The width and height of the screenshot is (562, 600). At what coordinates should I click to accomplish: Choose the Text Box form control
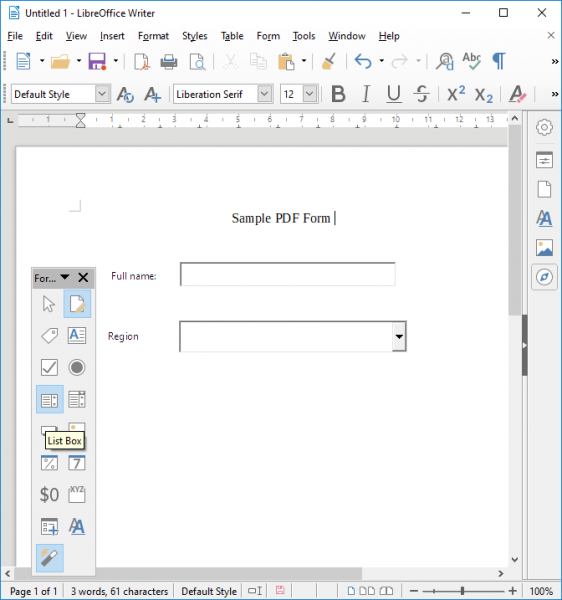pos(77,336)
